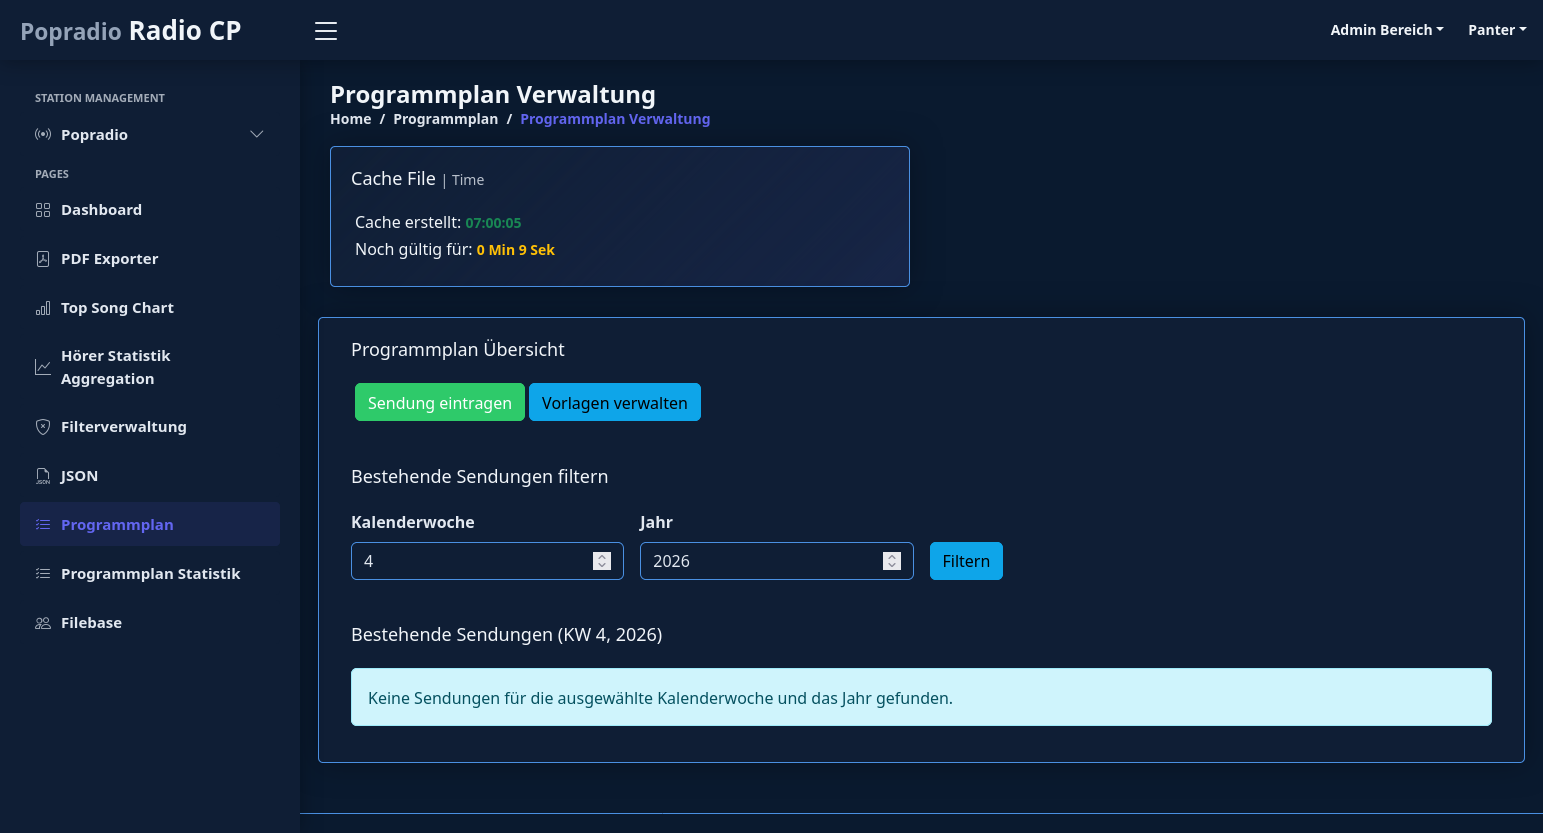Click inside the Jahr input field
The image size is (1543, 833).
click(760, 561)
